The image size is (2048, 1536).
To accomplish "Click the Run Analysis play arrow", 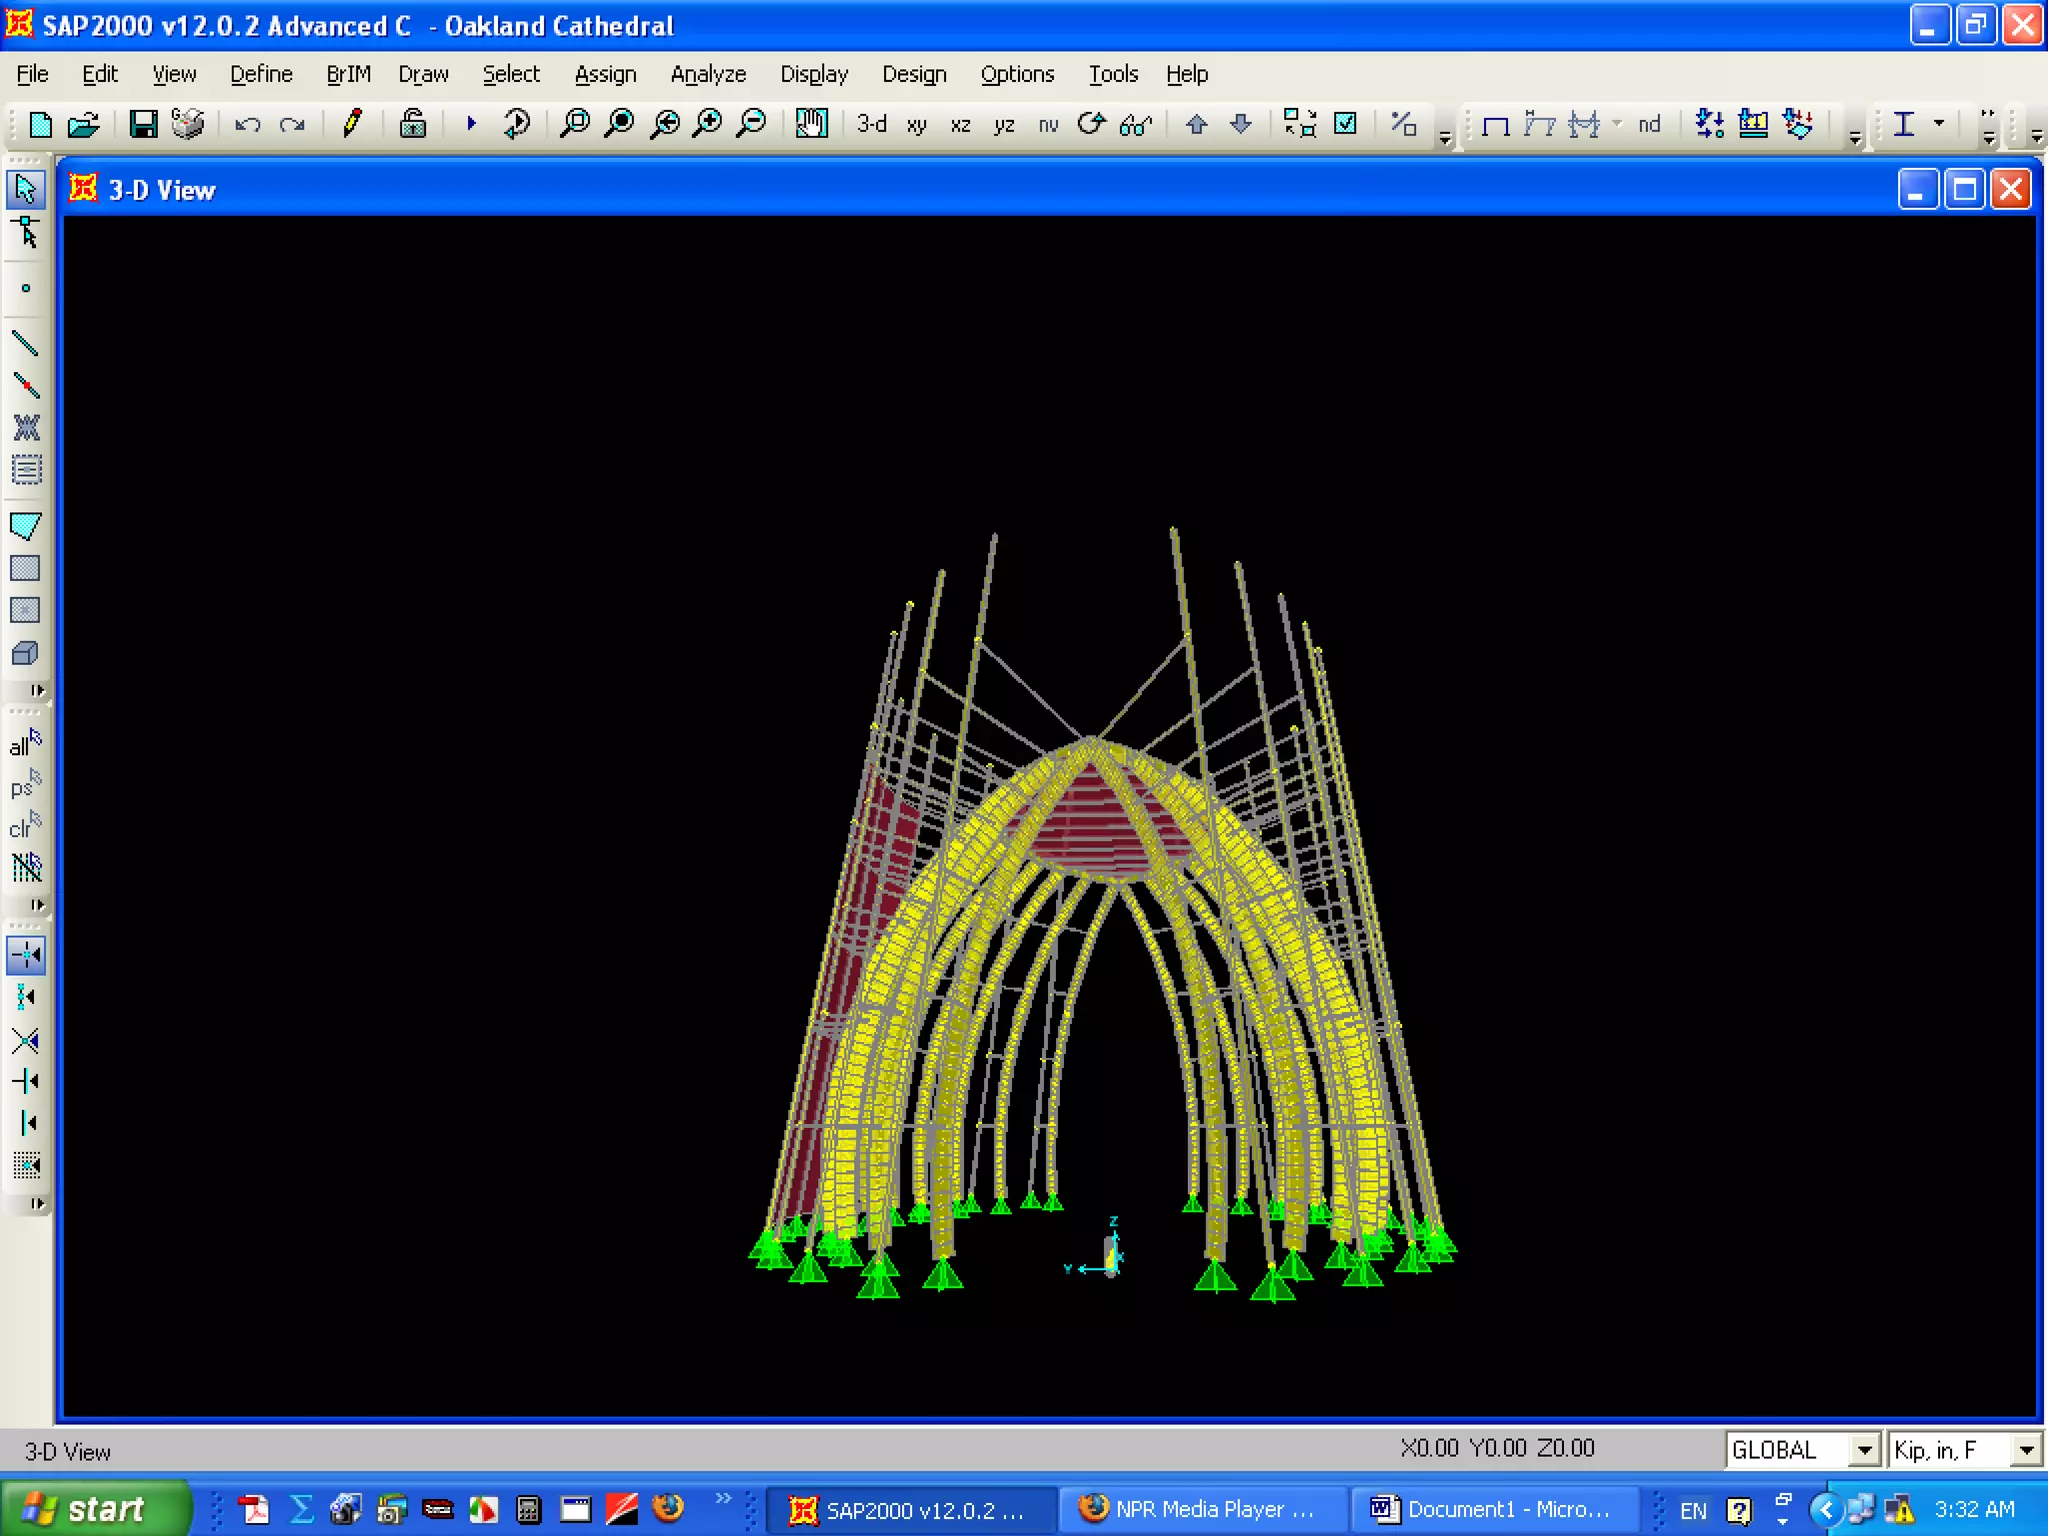I will tap(471, 124).
